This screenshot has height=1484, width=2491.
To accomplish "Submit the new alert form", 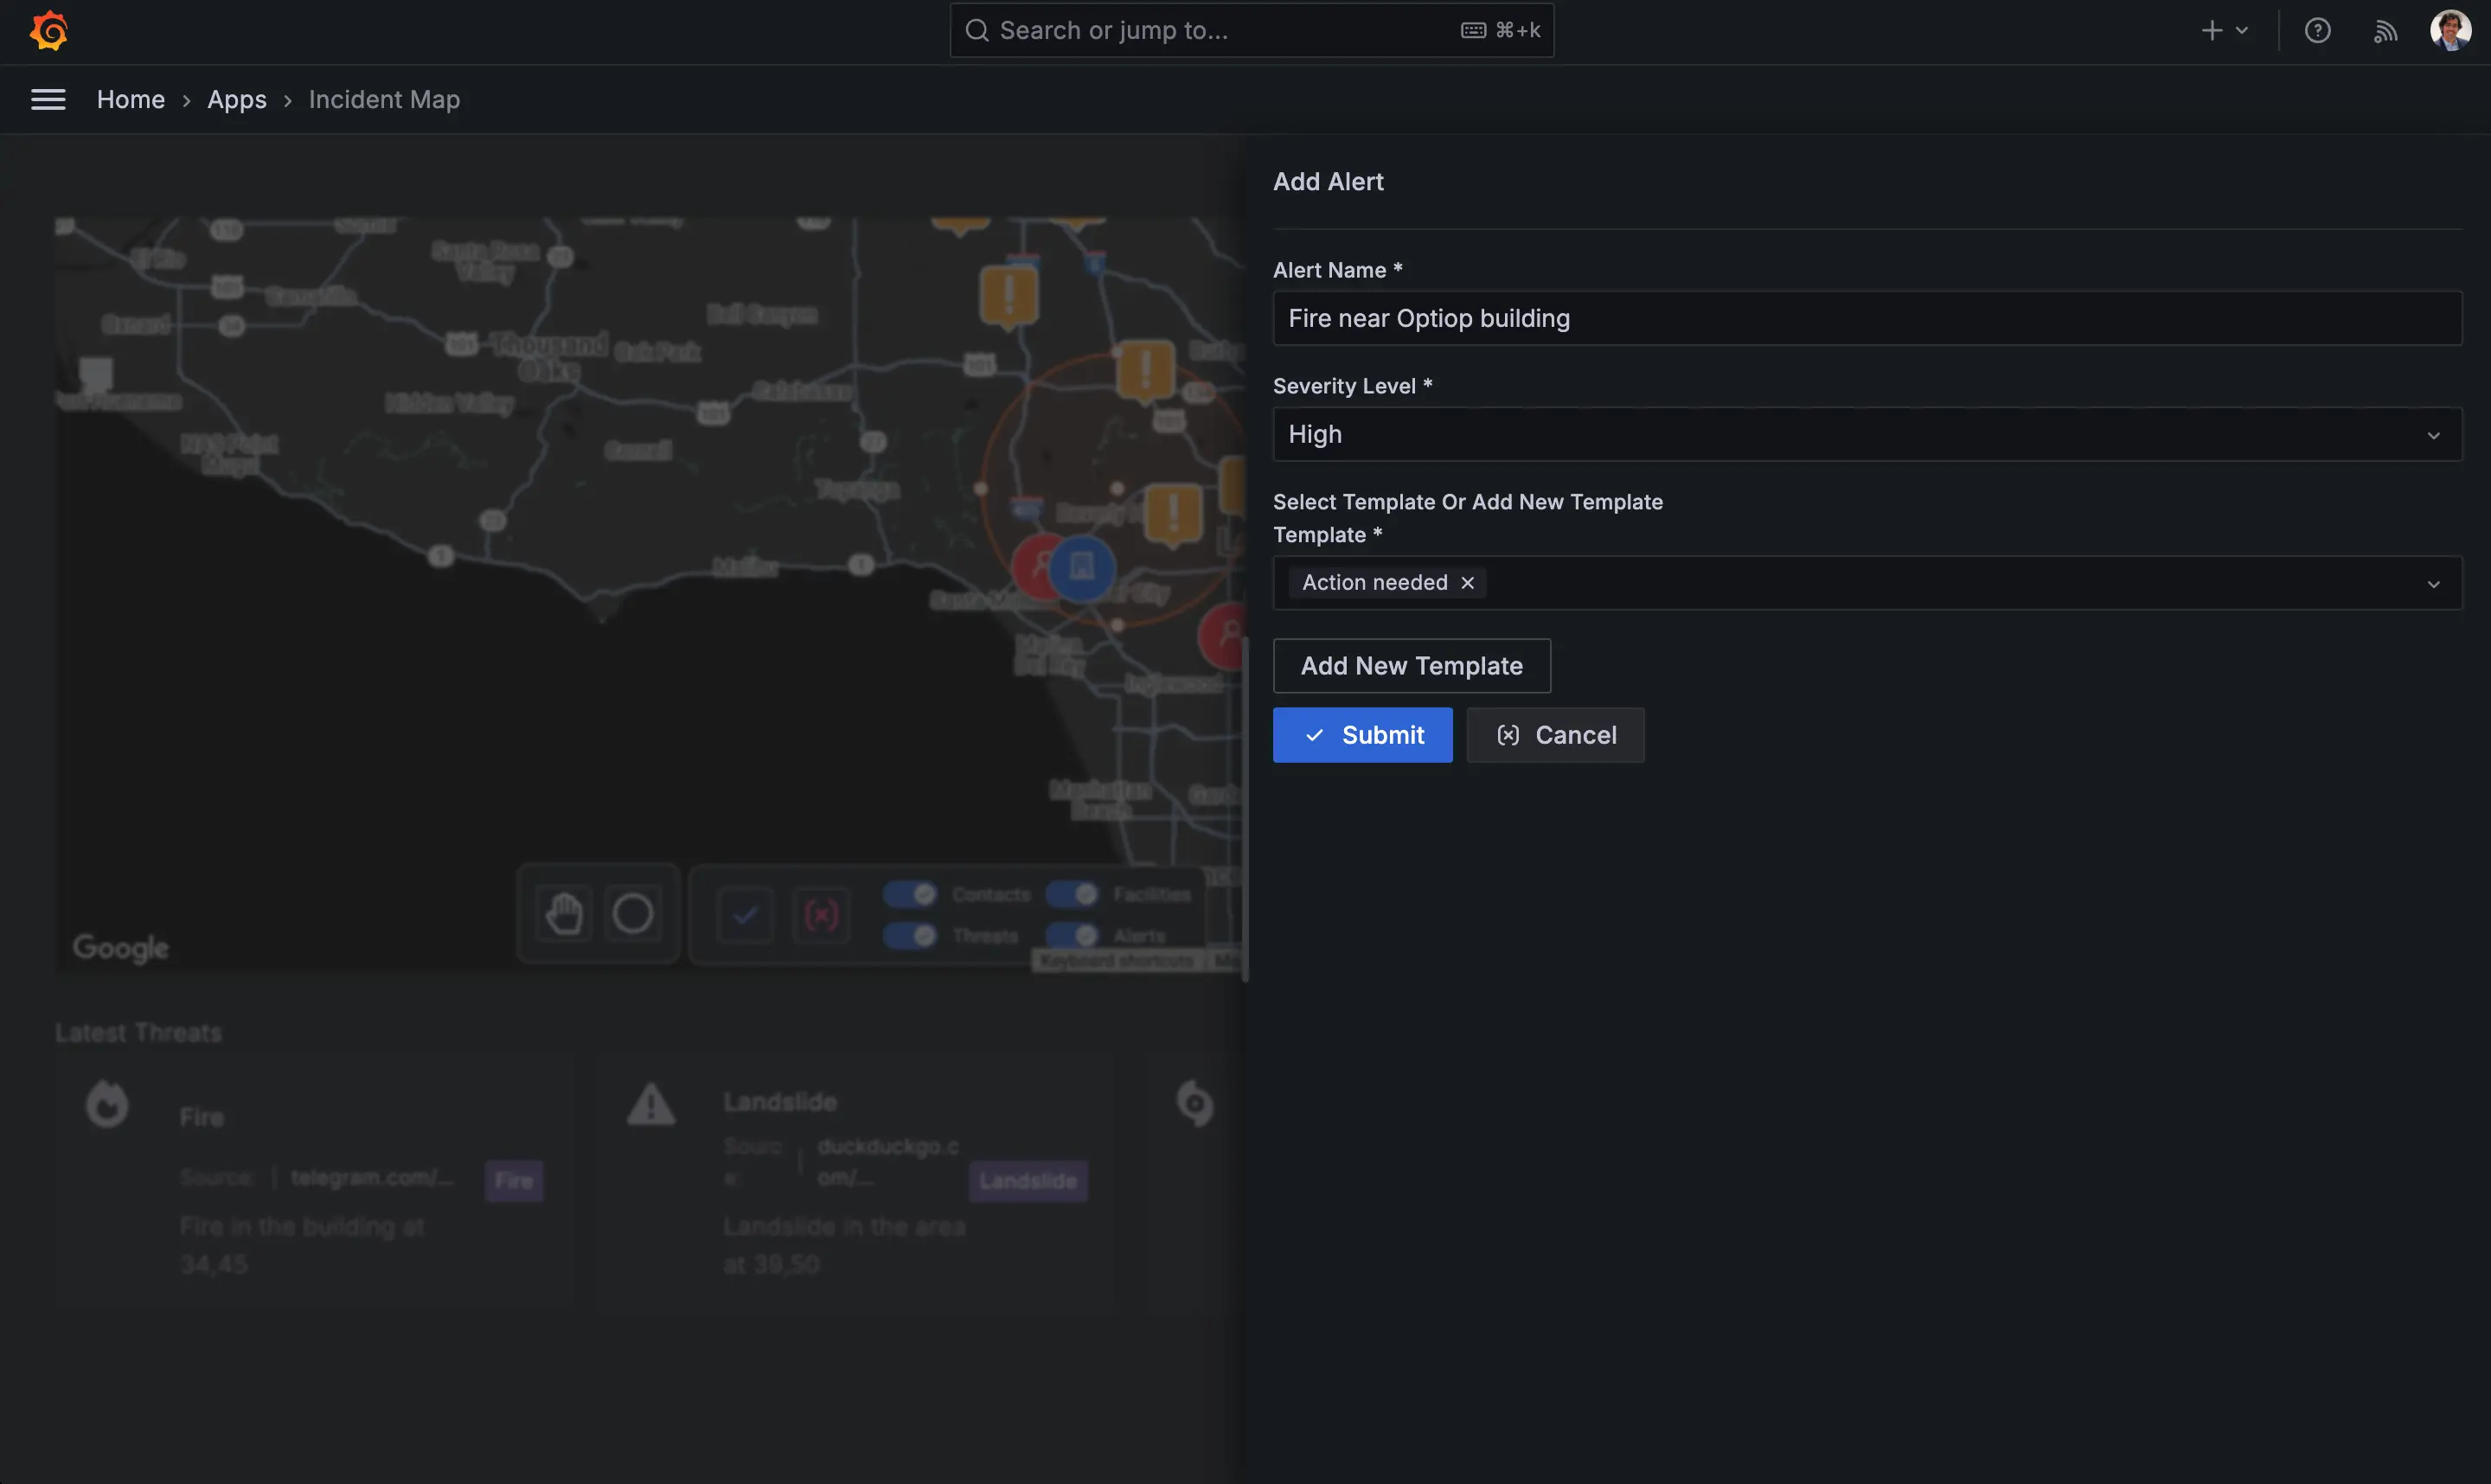I will coord(1362,734).
